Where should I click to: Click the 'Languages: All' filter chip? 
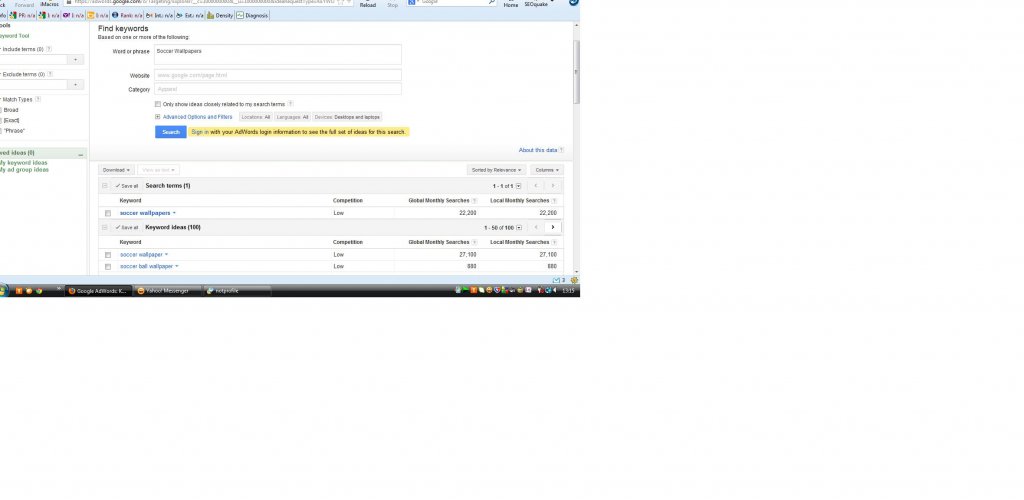pyautogui.click(x=292, y=117)
